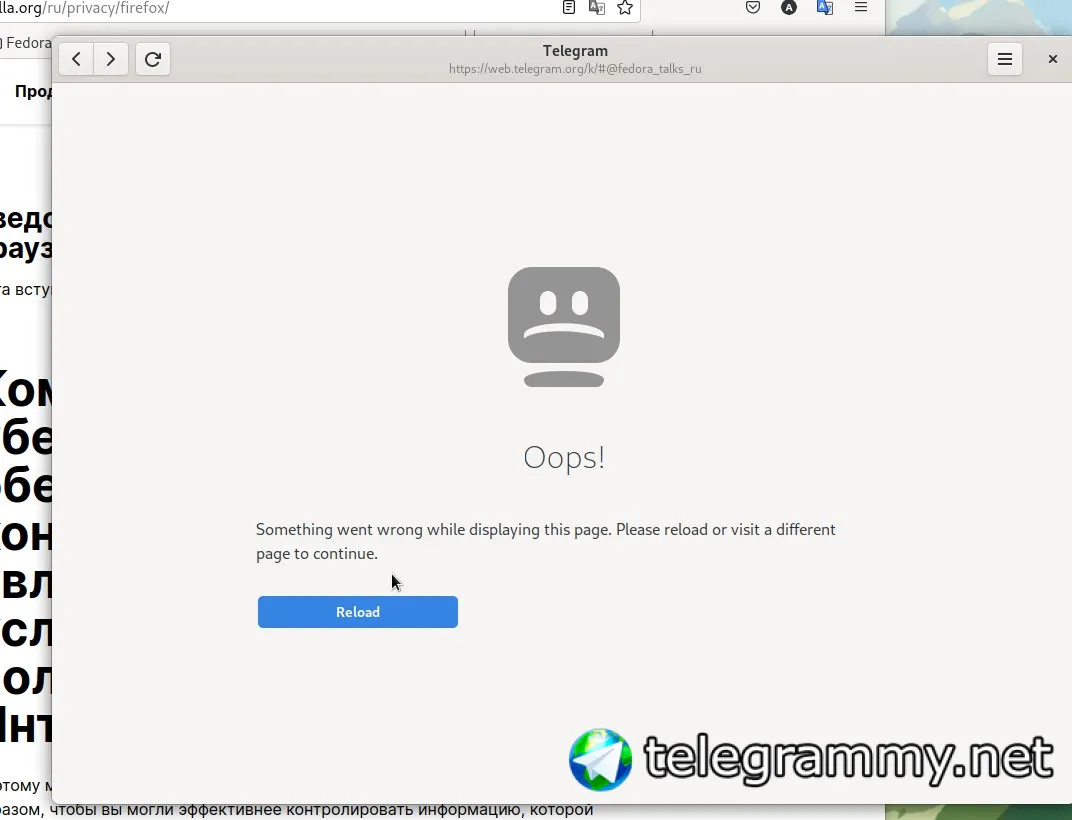Open Firefox Pocket save icon
This screenshot has width=1072, height=820.
point(753,8)
